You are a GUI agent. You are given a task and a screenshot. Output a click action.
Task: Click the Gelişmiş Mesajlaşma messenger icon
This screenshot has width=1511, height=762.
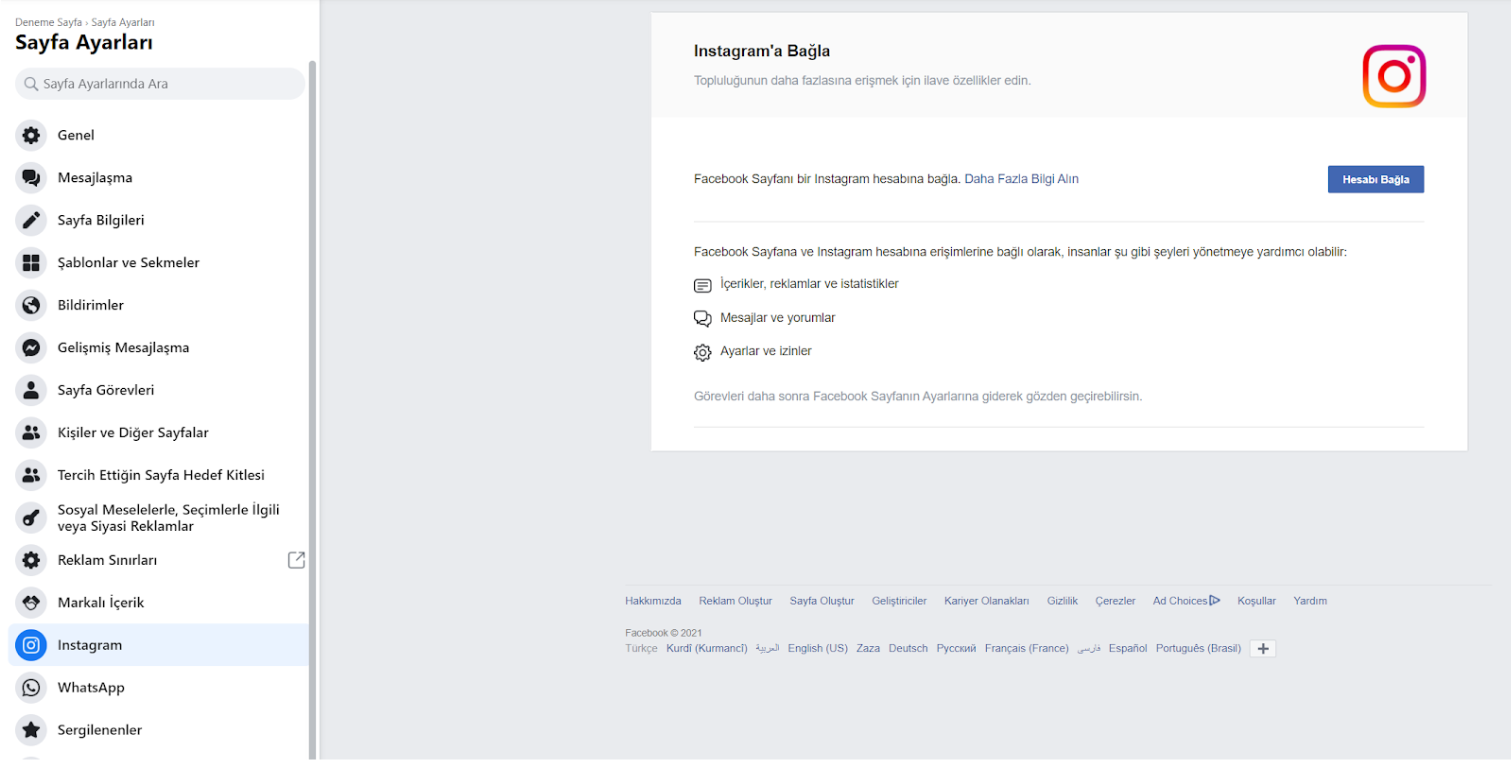pyautogui.click(x=31, y=348)
